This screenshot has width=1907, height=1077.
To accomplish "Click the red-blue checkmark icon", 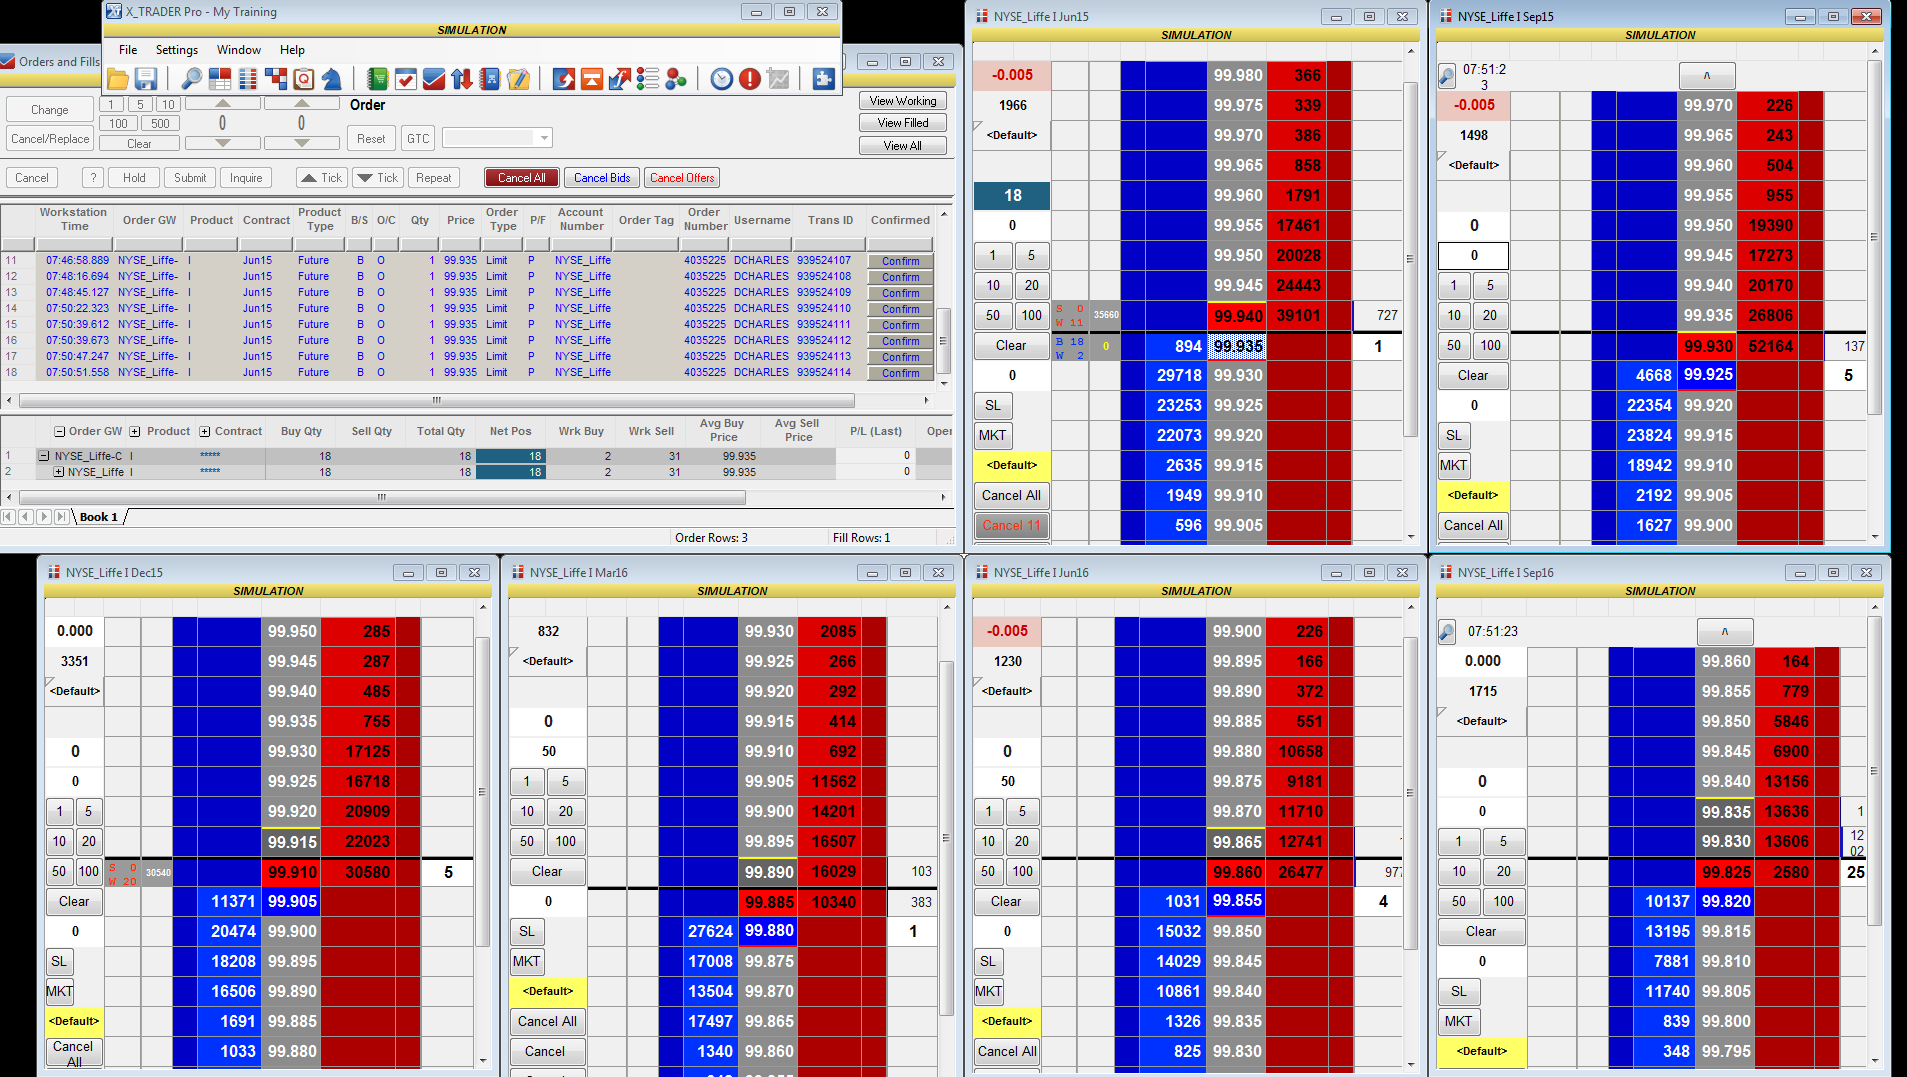I will [433, 79].
